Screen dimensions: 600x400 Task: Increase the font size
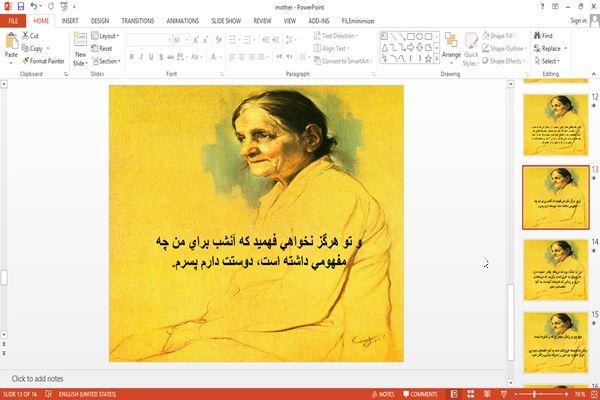pyautogui.click(x=196, y=40)
